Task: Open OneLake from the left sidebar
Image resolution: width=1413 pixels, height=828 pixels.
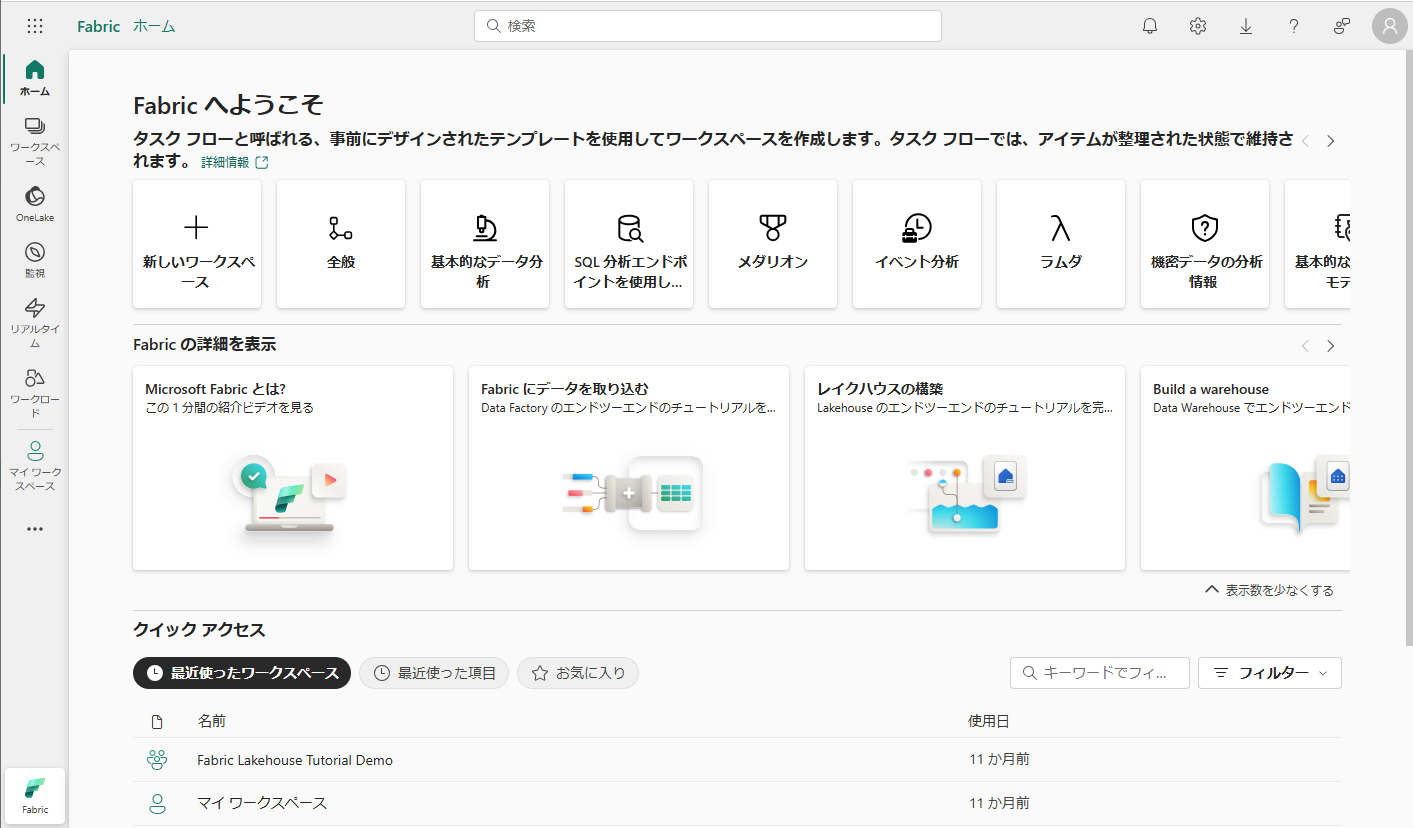Action: (35, 203)
